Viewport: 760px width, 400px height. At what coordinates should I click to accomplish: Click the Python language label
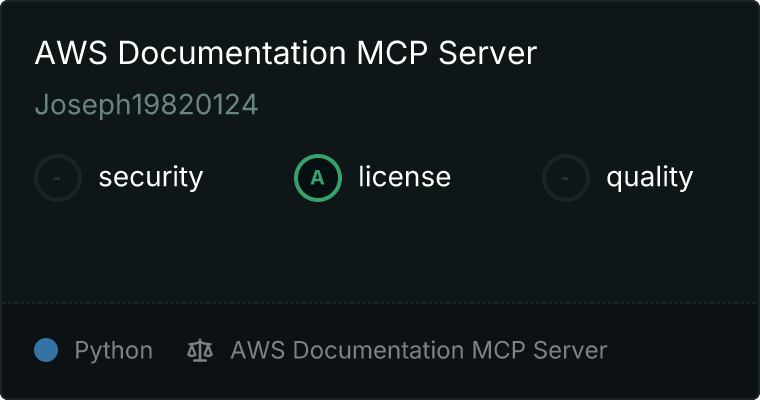tap(113, 350)
